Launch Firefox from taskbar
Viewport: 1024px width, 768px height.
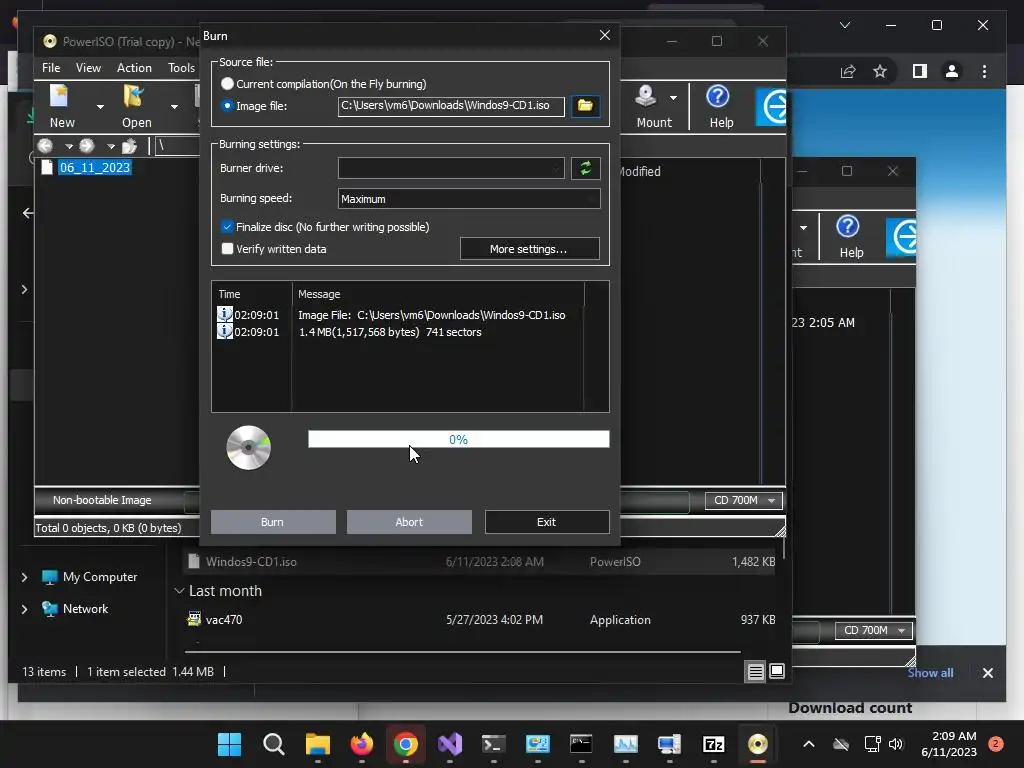[362, 744]
